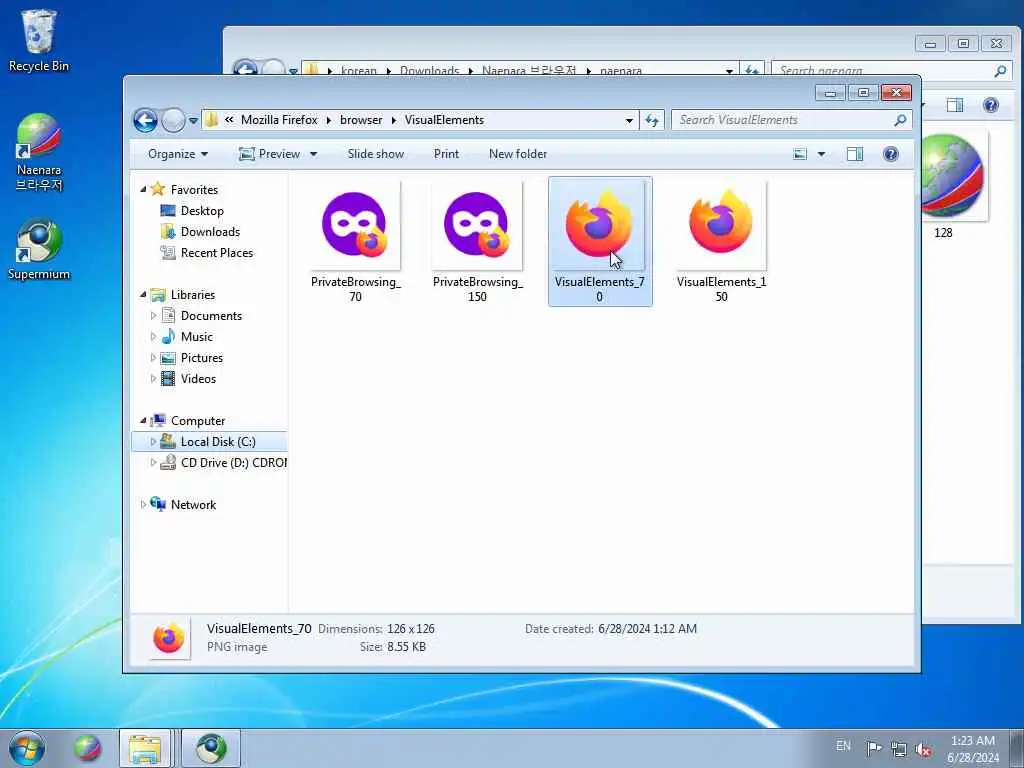Close the VisualElements window
This screenshot has height=768, width=1024.
click(896, 93)
